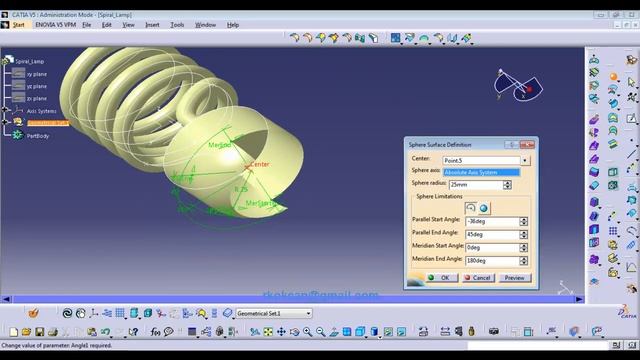640x360 pixels.
Task: Click the horizontal scrollbar left arrow
Action: [x=6, y=299]
